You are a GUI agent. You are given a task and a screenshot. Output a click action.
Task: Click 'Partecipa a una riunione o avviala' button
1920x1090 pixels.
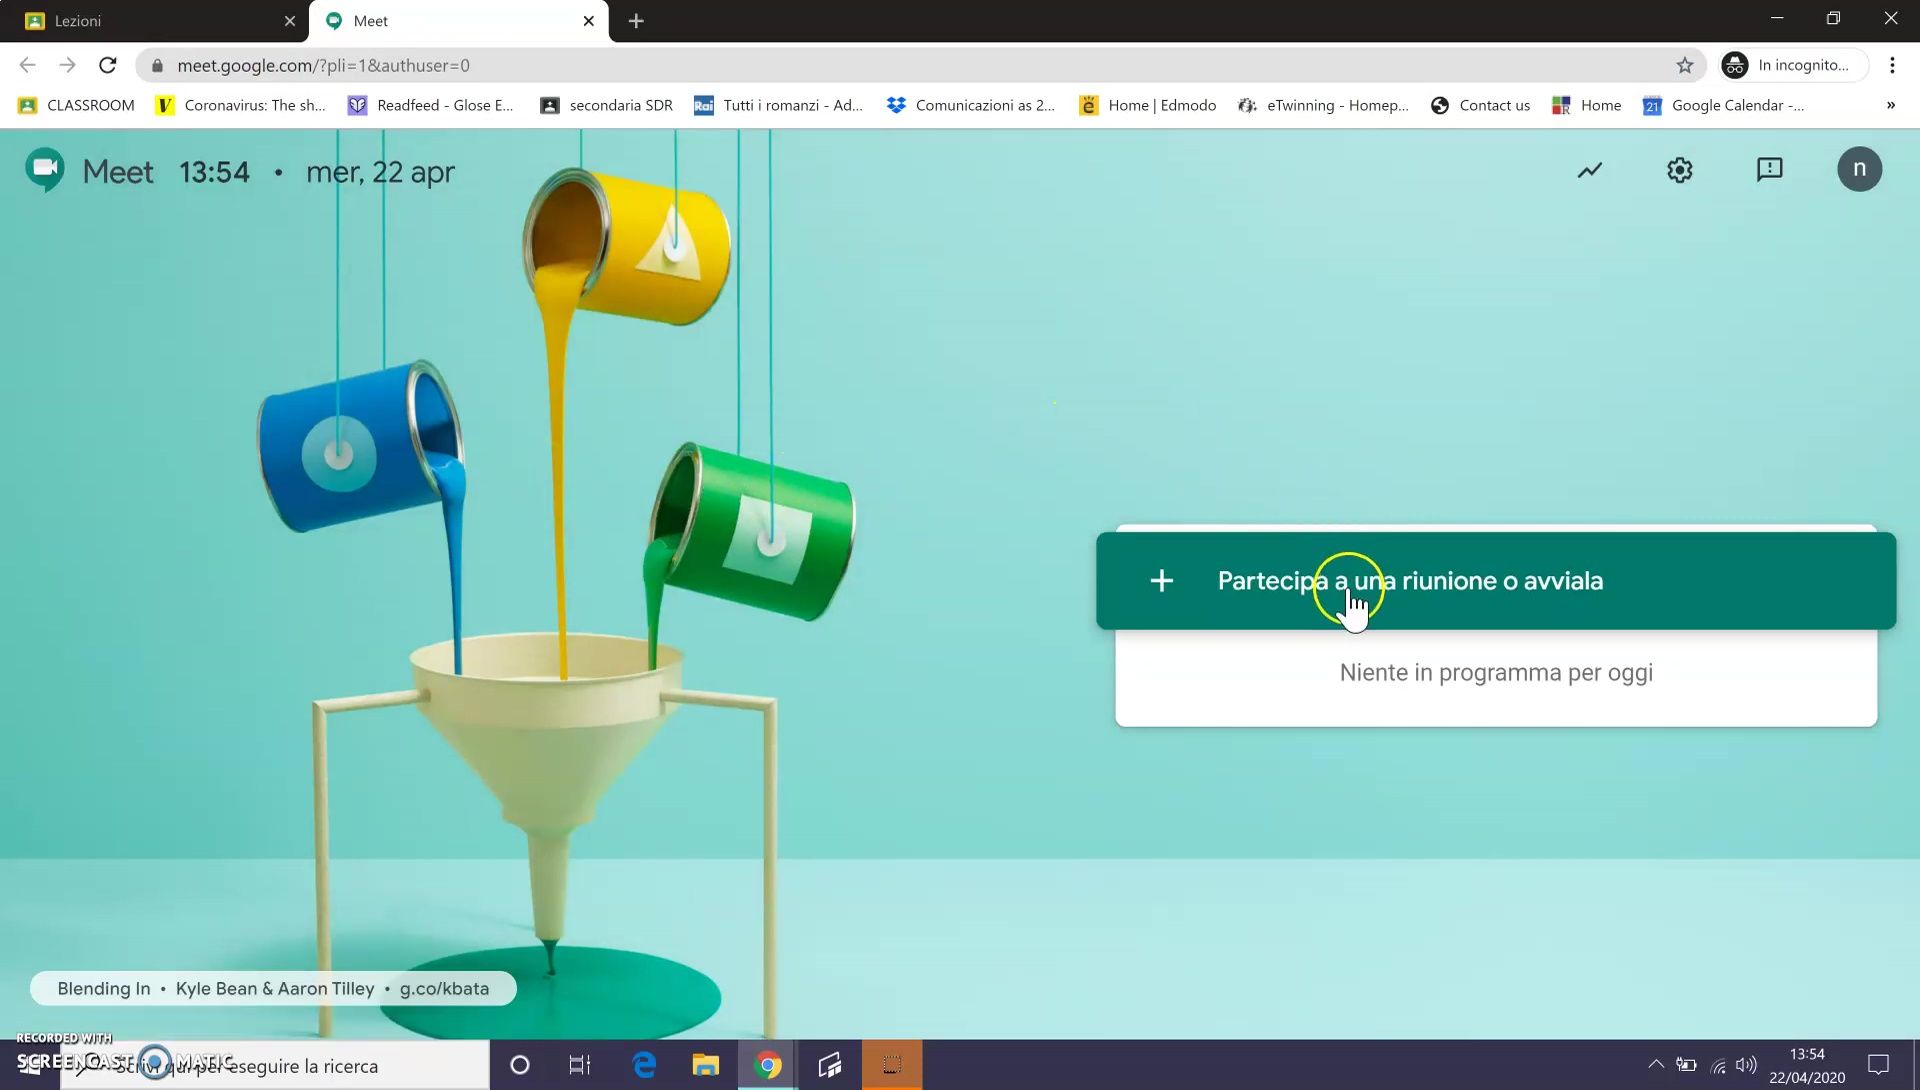[x=1496, y=581]
